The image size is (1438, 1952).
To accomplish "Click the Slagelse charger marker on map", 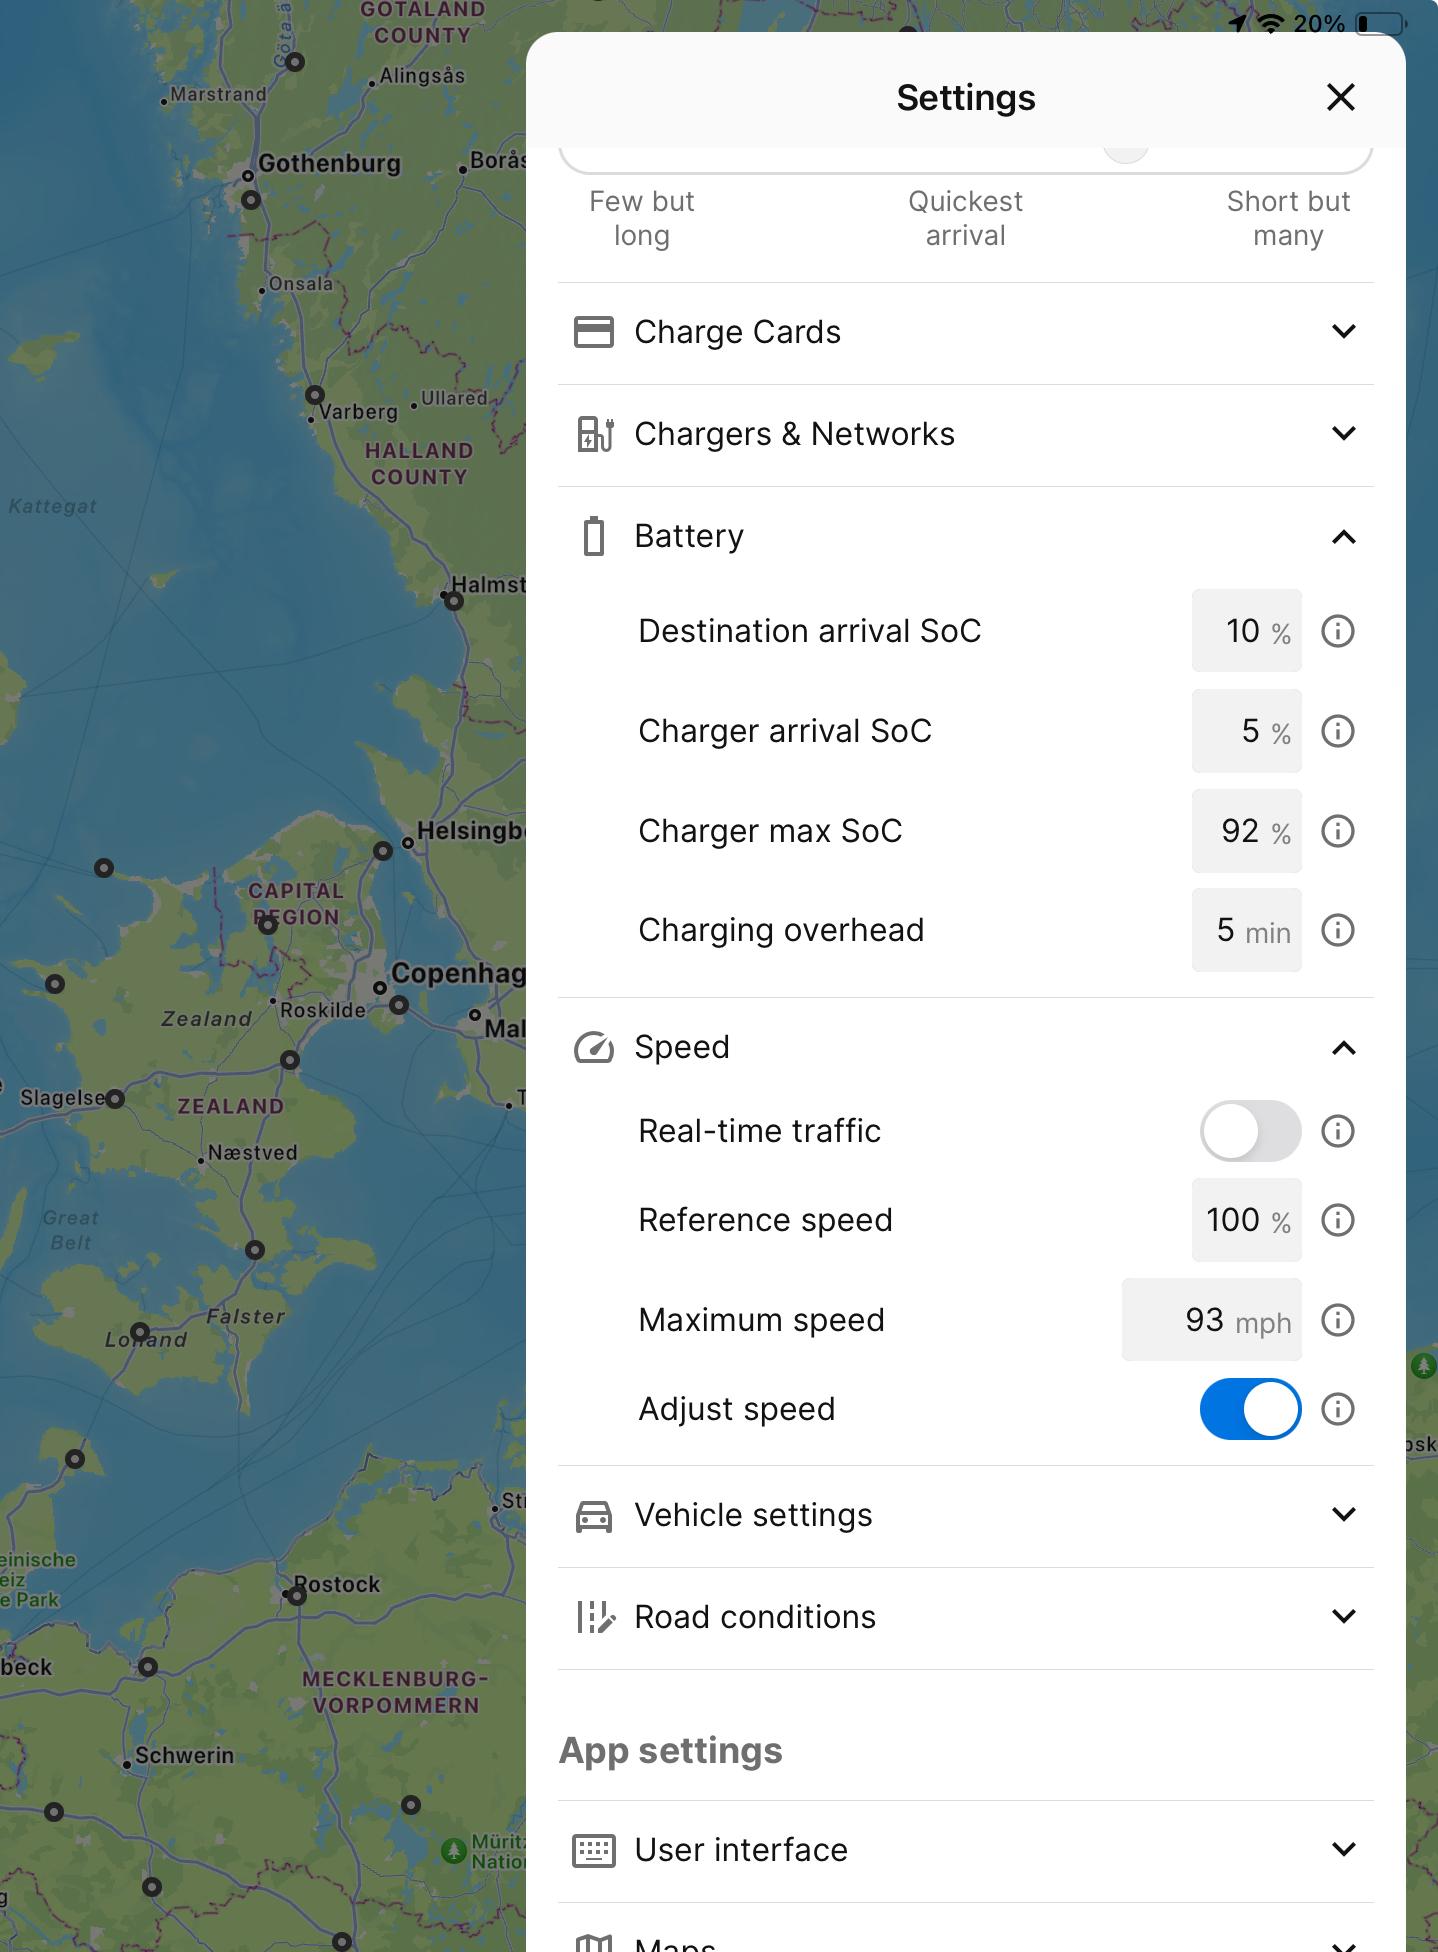I will (115, 1100).
